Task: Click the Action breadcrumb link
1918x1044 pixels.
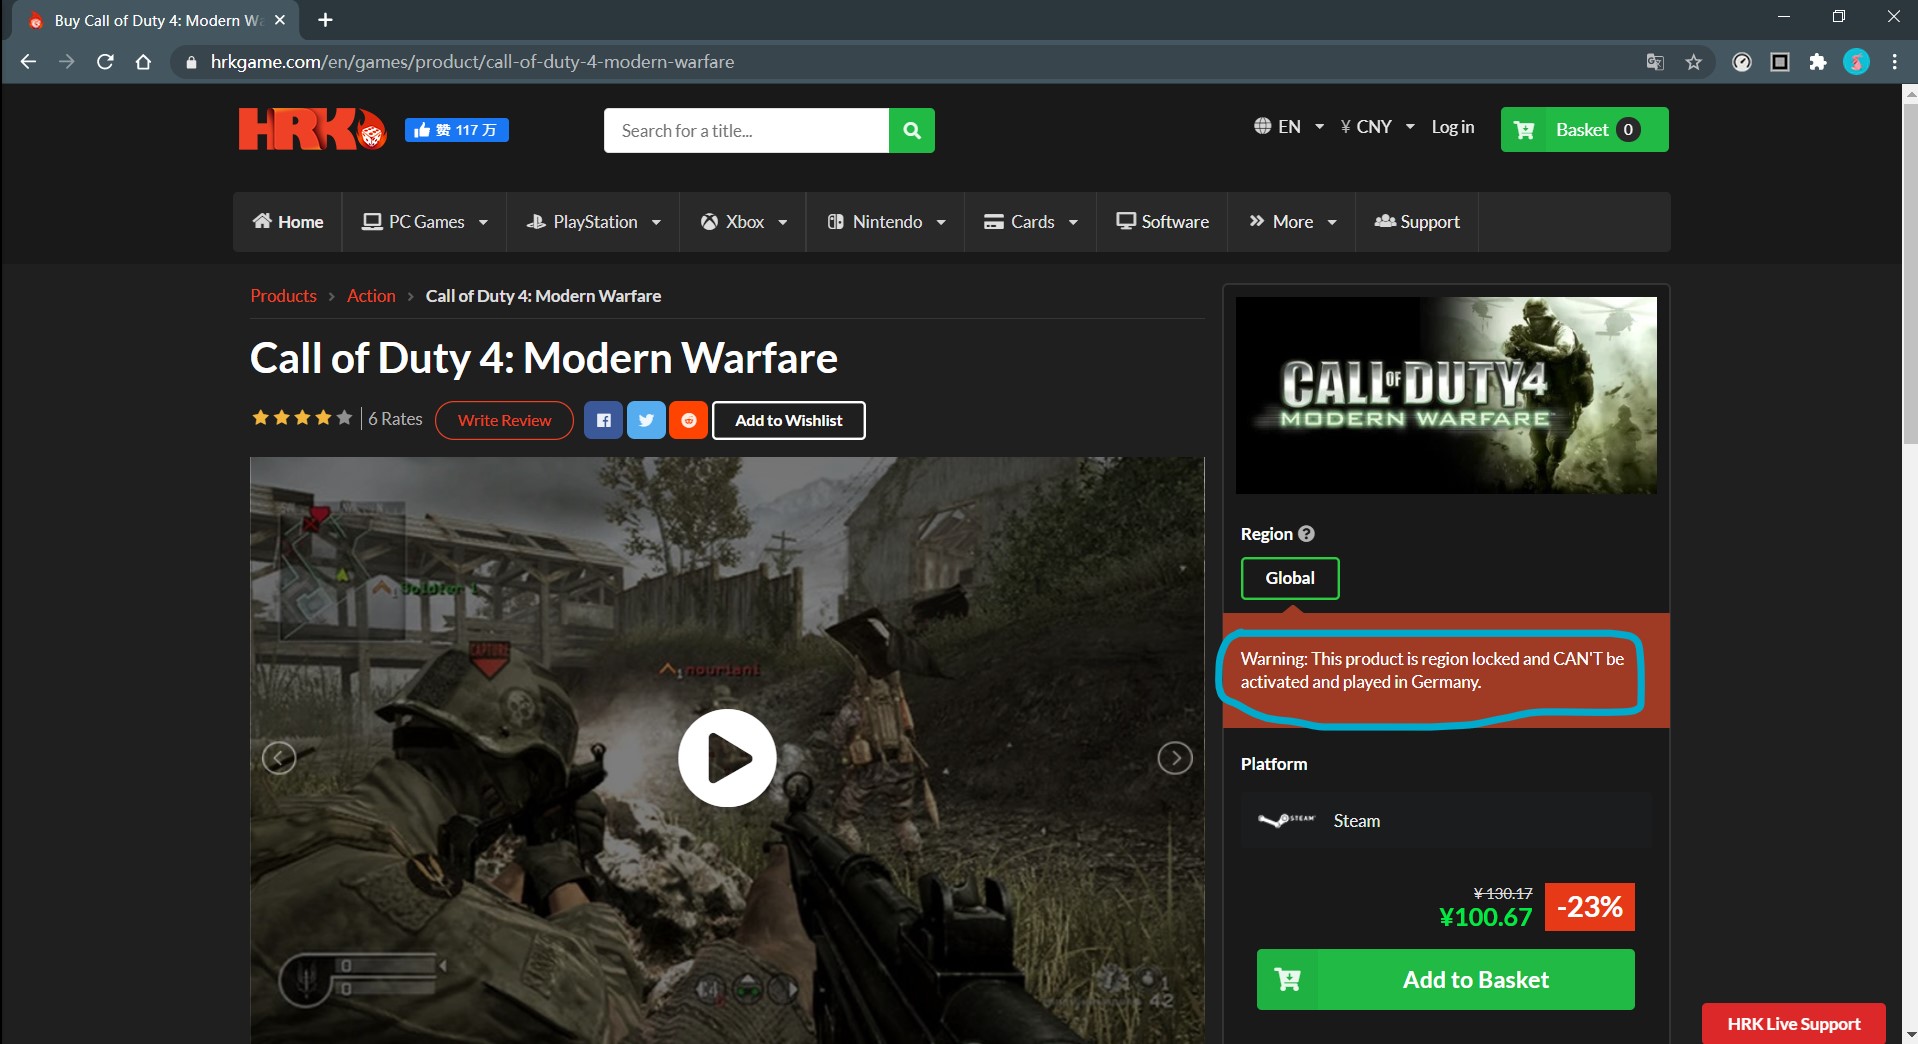Action: (x=371, y=296)
